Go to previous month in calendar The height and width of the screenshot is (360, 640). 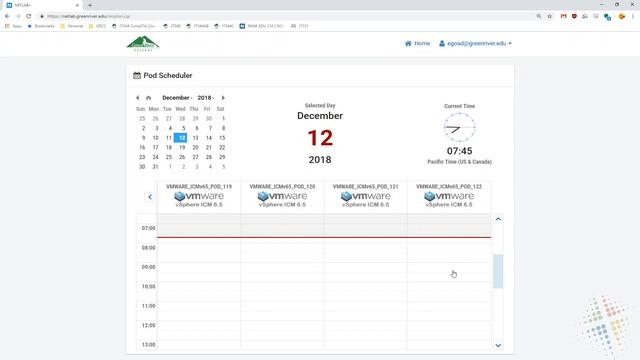pyautogui.click(x=138, y=98)
